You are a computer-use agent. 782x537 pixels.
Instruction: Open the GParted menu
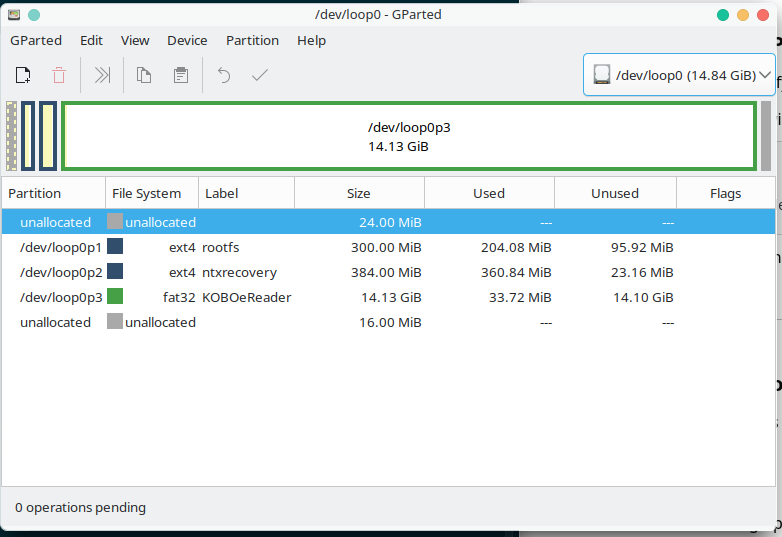[x=36, y=40]
